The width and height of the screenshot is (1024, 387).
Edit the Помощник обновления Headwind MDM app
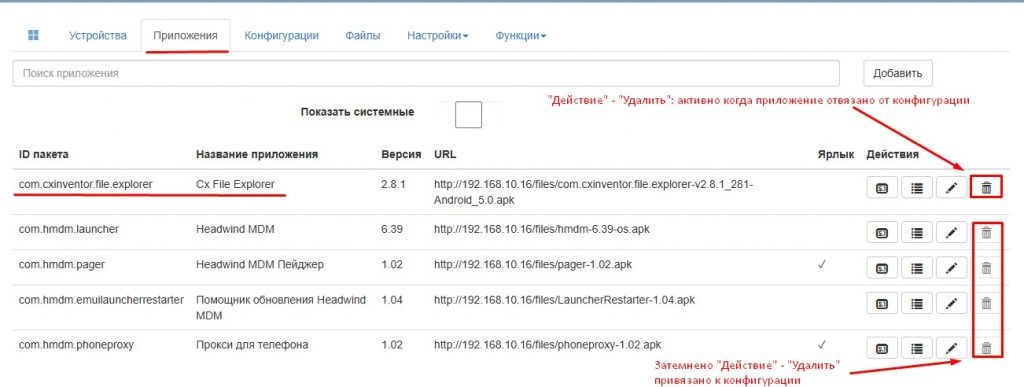(952, 303)
